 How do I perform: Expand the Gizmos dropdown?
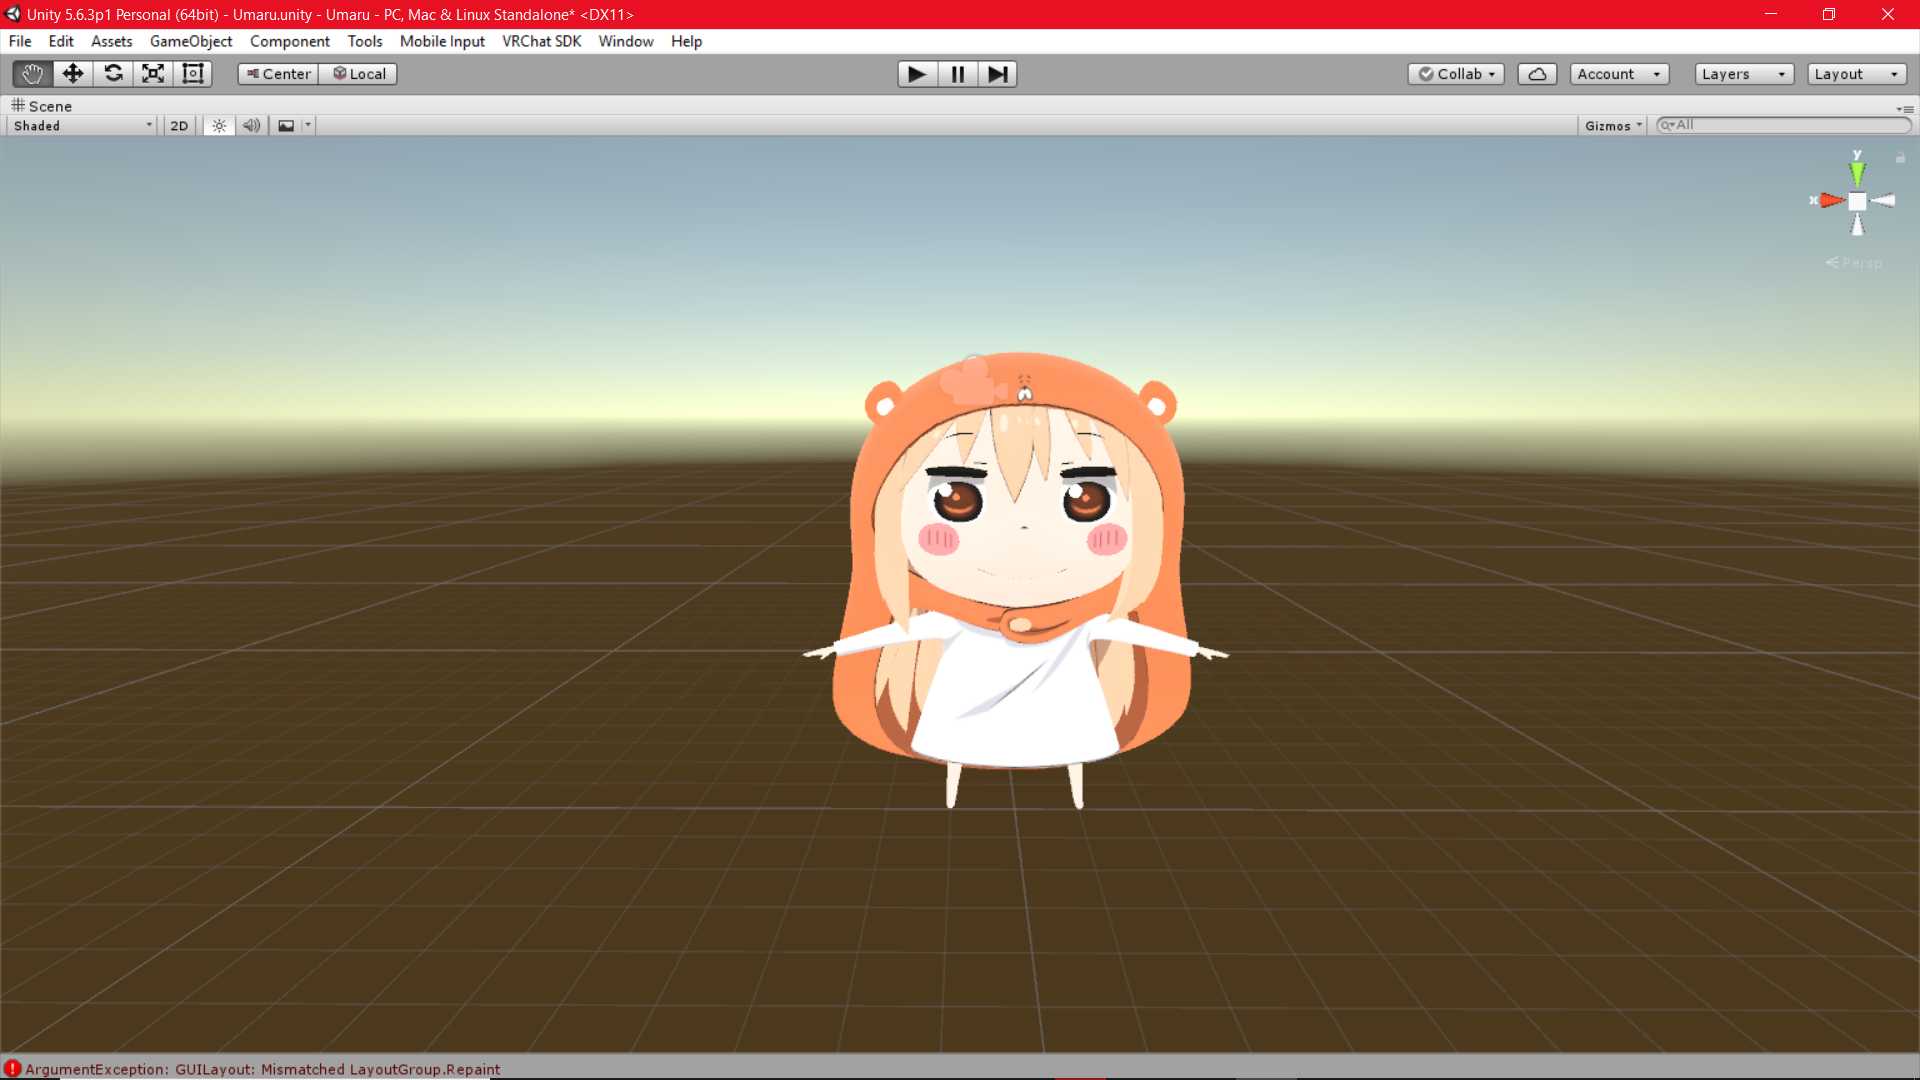coord(1613,126)
